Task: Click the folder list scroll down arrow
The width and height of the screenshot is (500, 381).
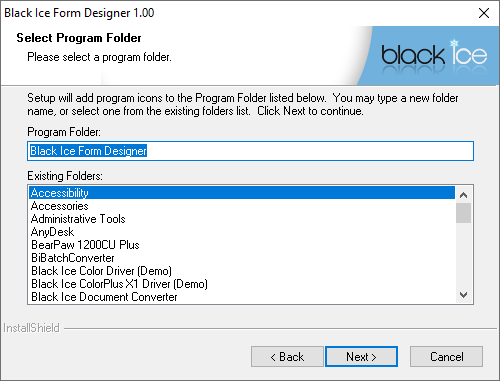Action: coord(464,295)
